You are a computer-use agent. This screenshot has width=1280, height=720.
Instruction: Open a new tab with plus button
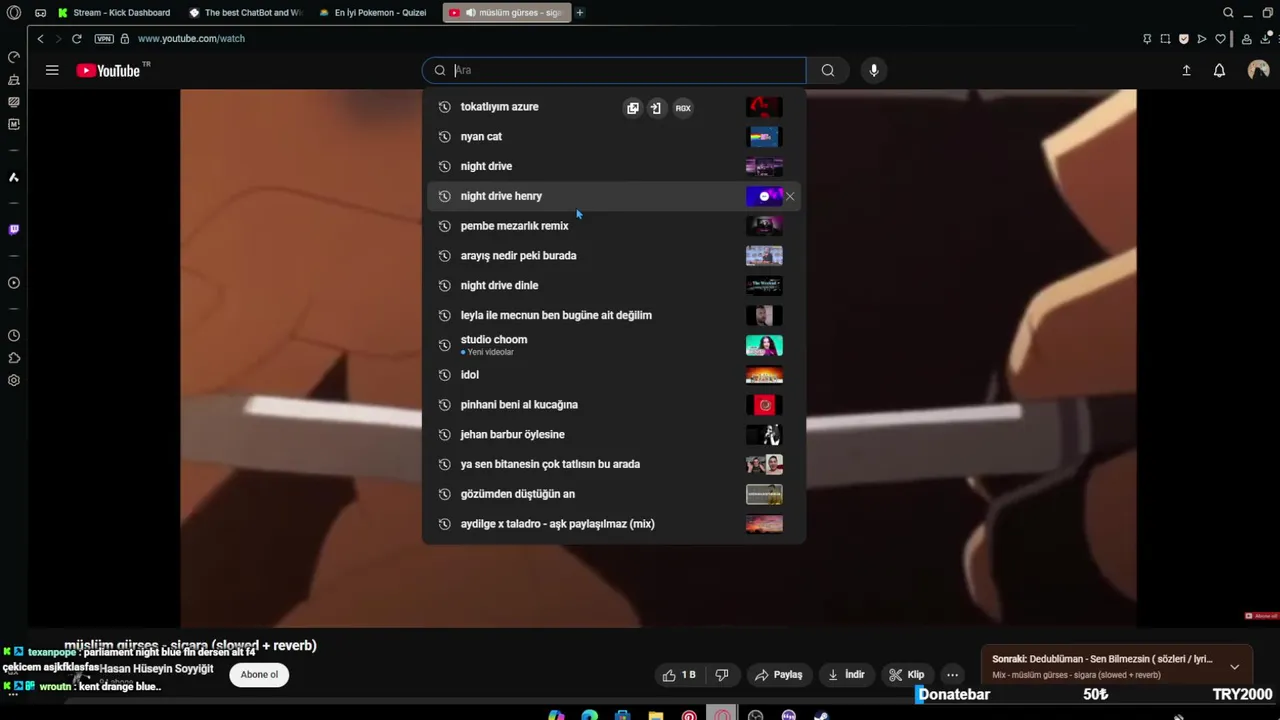tap(580, 13)
